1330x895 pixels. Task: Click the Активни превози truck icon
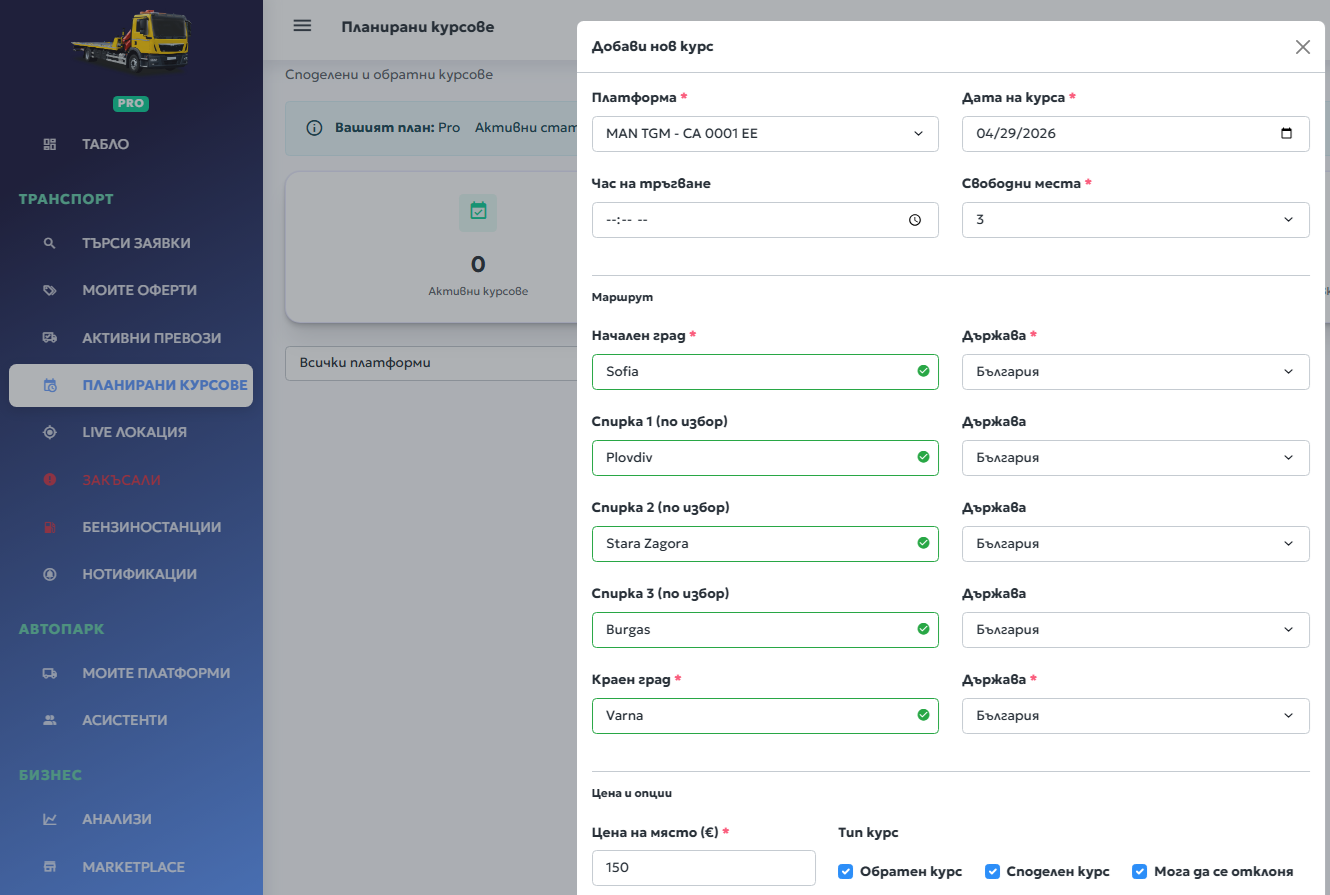(x=50, y=338)
